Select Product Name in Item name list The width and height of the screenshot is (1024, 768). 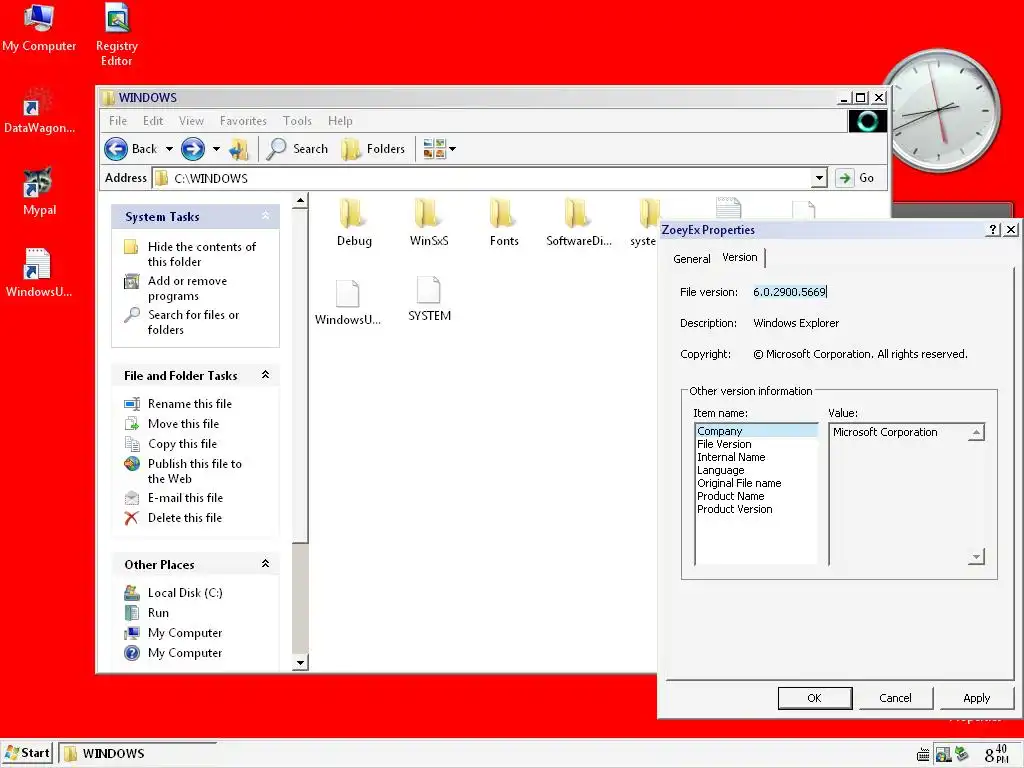coord(756,496)
